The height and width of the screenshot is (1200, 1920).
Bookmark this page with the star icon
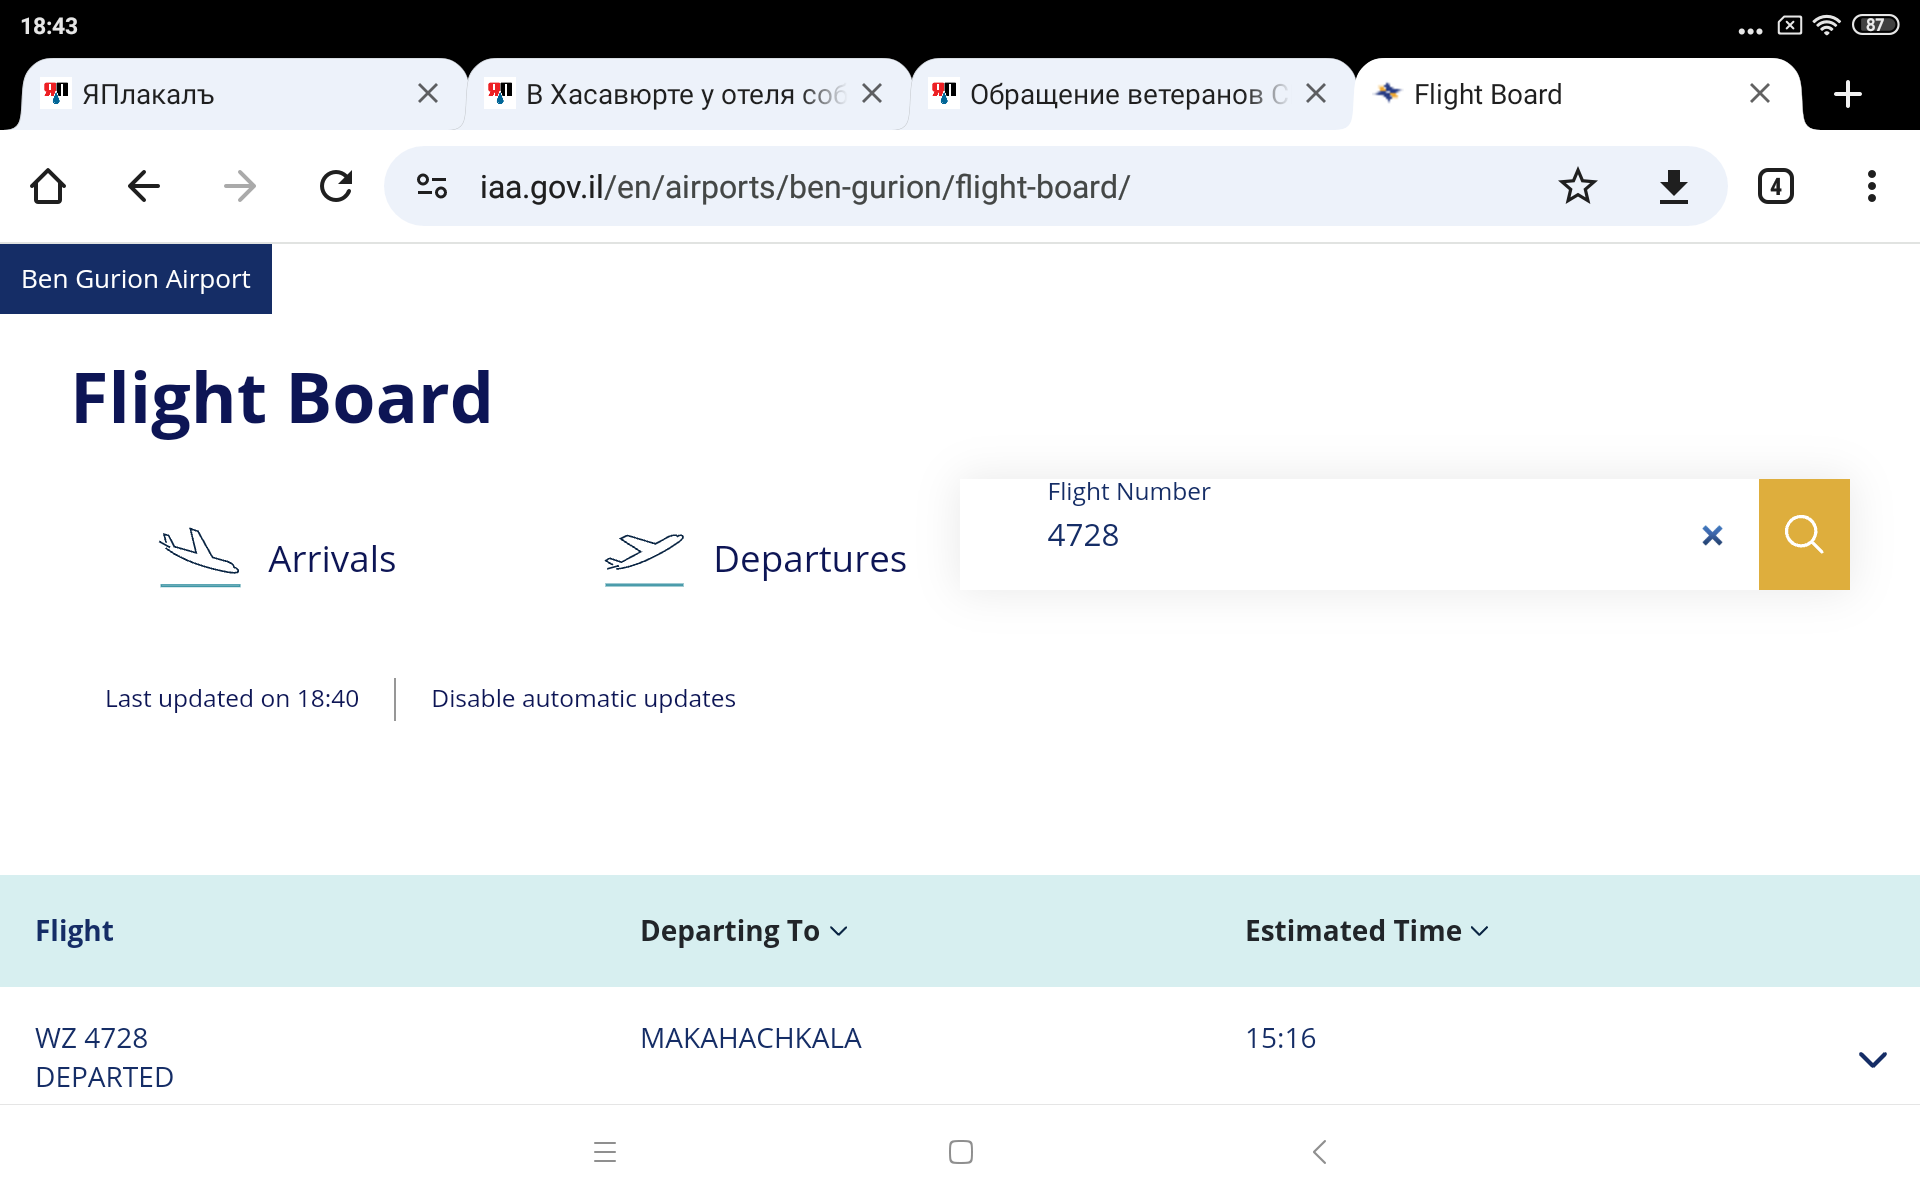1577,186
